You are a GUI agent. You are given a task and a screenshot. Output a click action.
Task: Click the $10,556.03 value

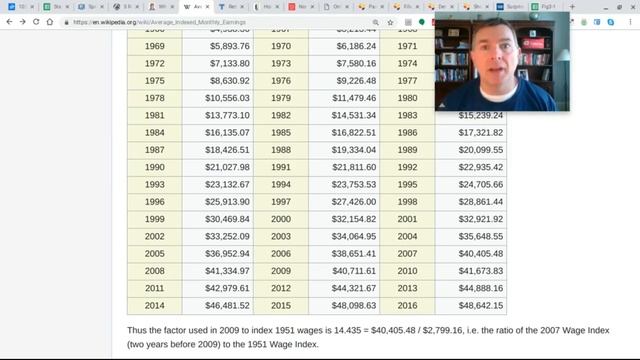pos(227,98)
